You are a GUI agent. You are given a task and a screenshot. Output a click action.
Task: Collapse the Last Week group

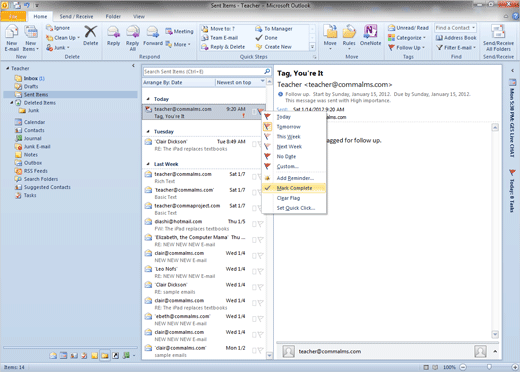(x=148, y=164)
